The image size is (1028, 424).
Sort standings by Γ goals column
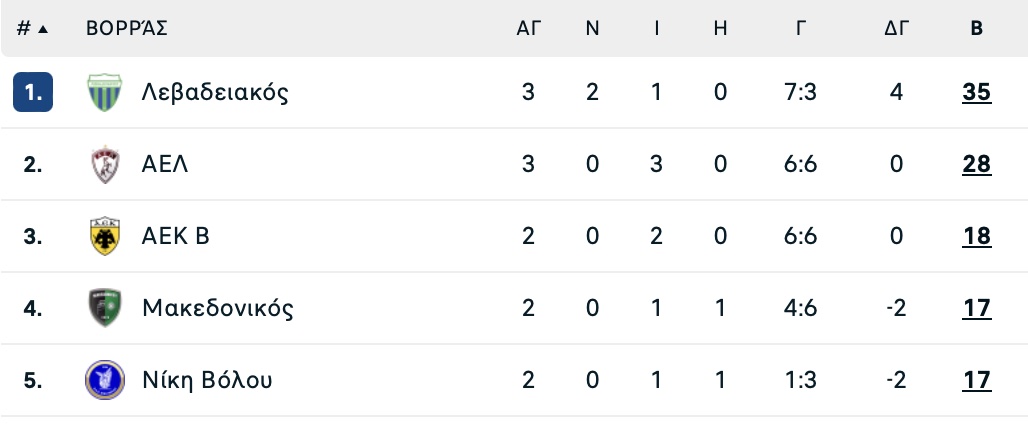801,28
